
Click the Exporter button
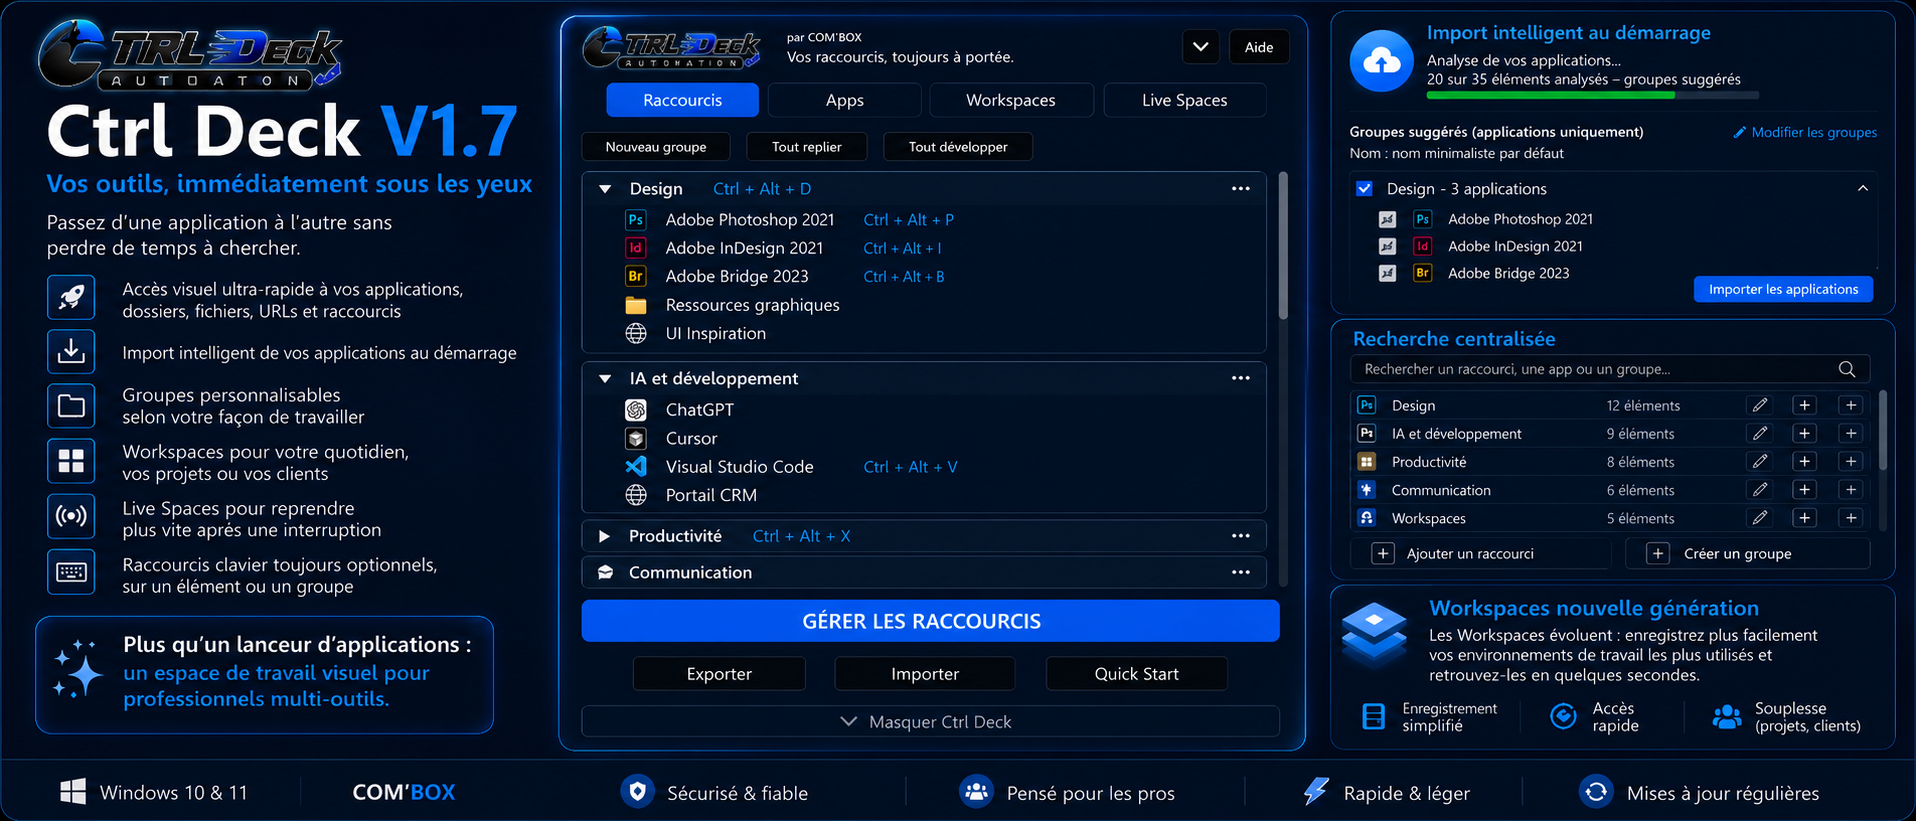point(719,674)
